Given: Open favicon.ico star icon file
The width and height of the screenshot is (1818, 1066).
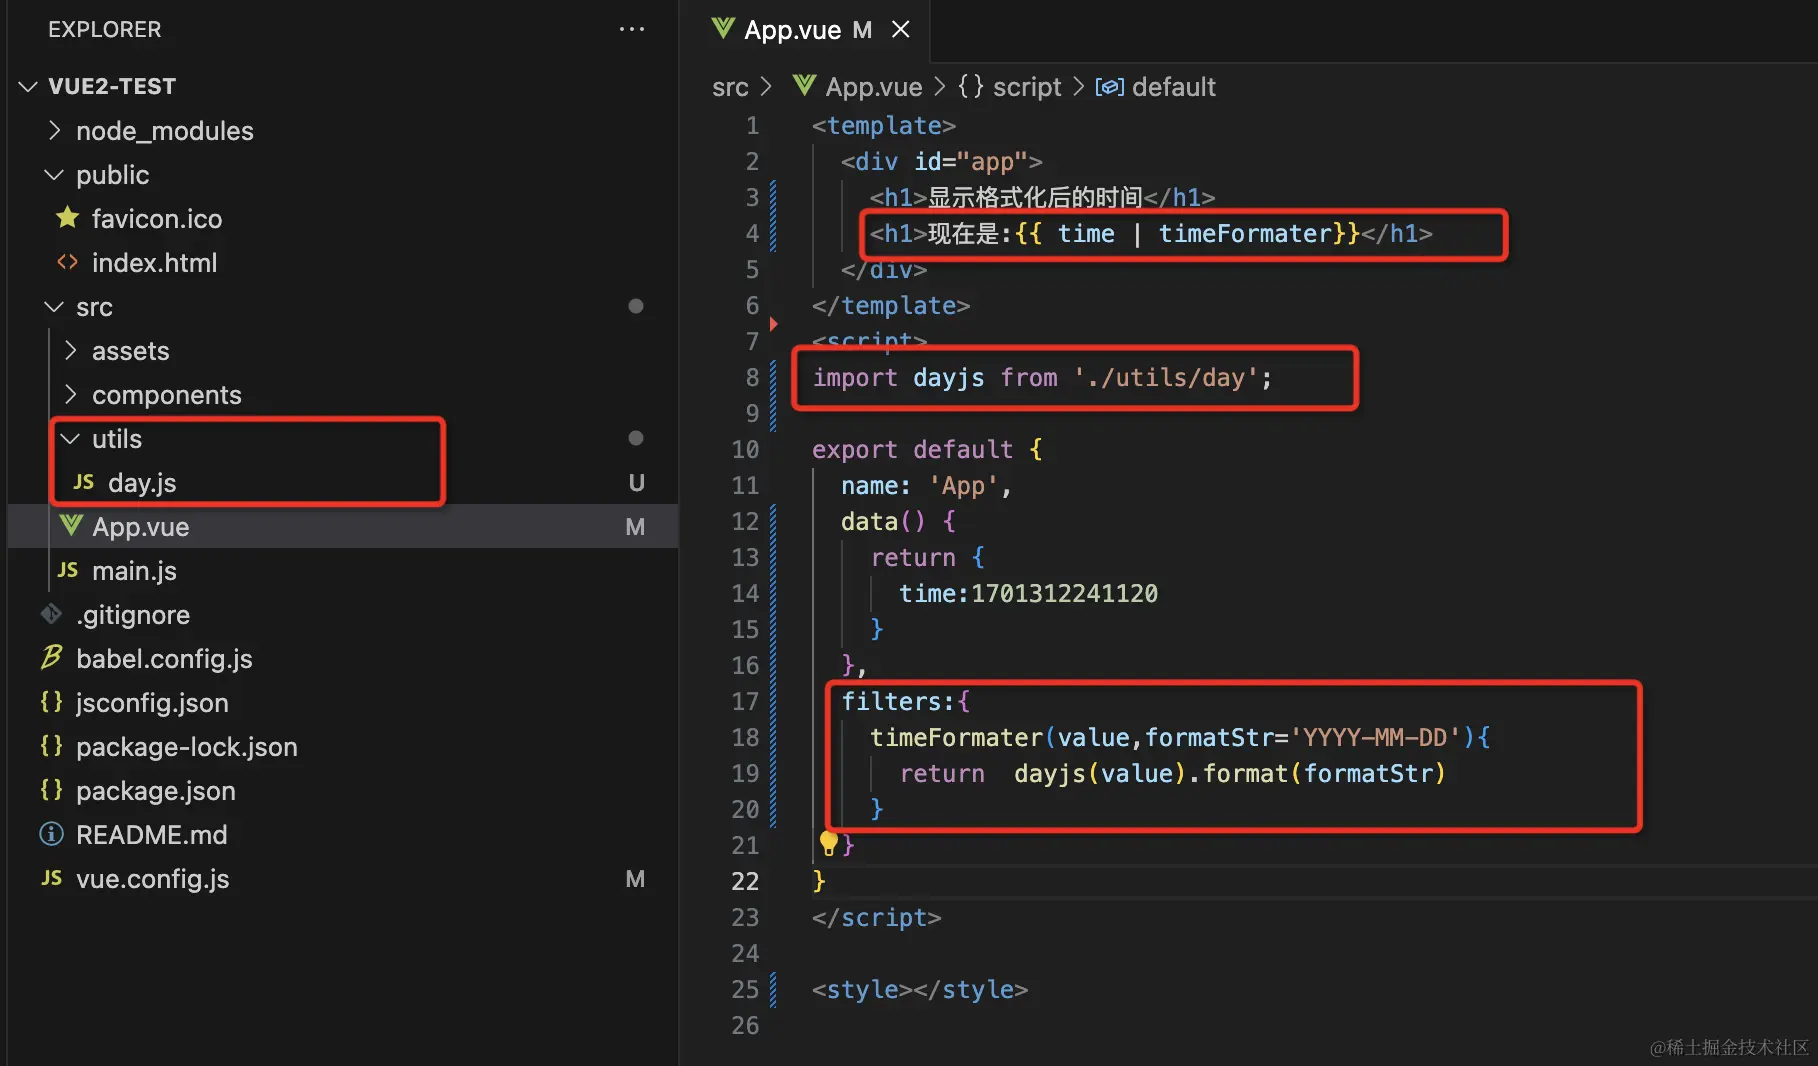Looking at the screenshot, I should [x=67, y=217].
